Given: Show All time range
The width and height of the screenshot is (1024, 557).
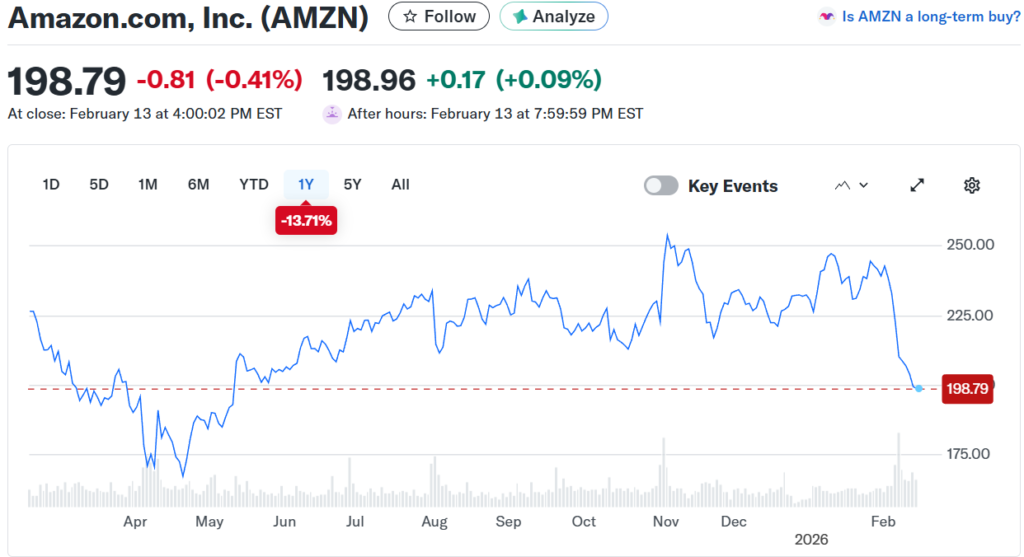Looking at the screenshot, I should 400,184.
